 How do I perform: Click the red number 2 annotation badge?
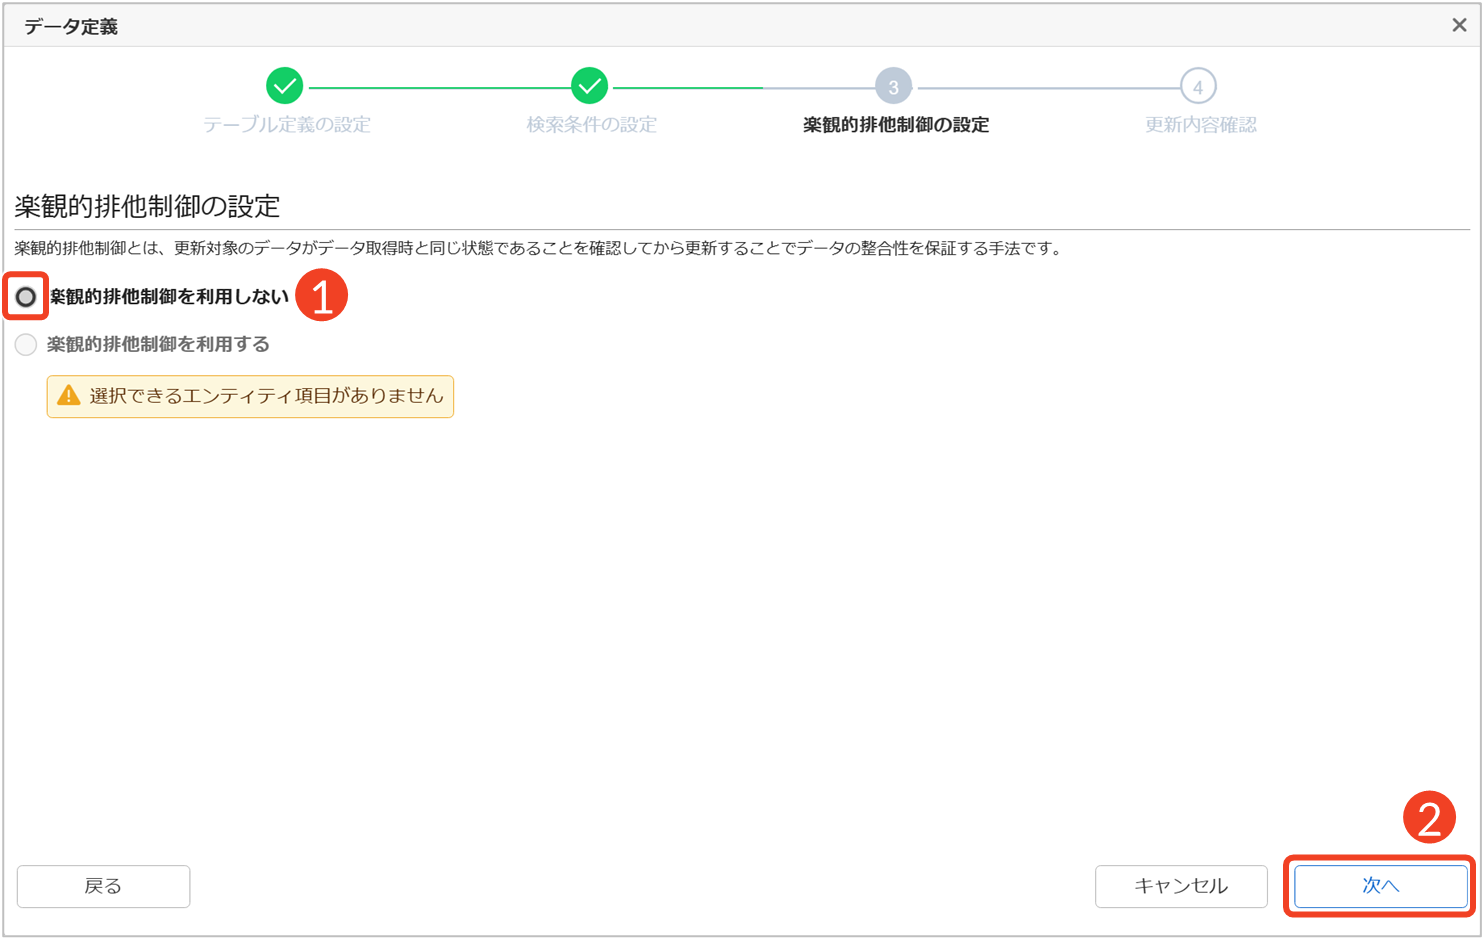[1428, 818]
